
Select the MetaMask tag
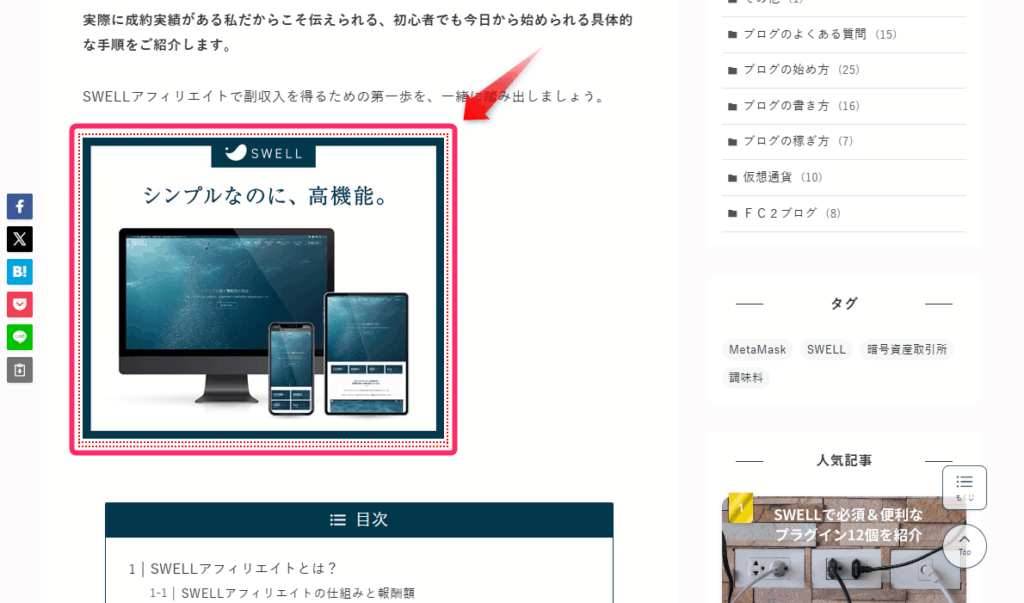pyautogui.click(x=758, y=350)
